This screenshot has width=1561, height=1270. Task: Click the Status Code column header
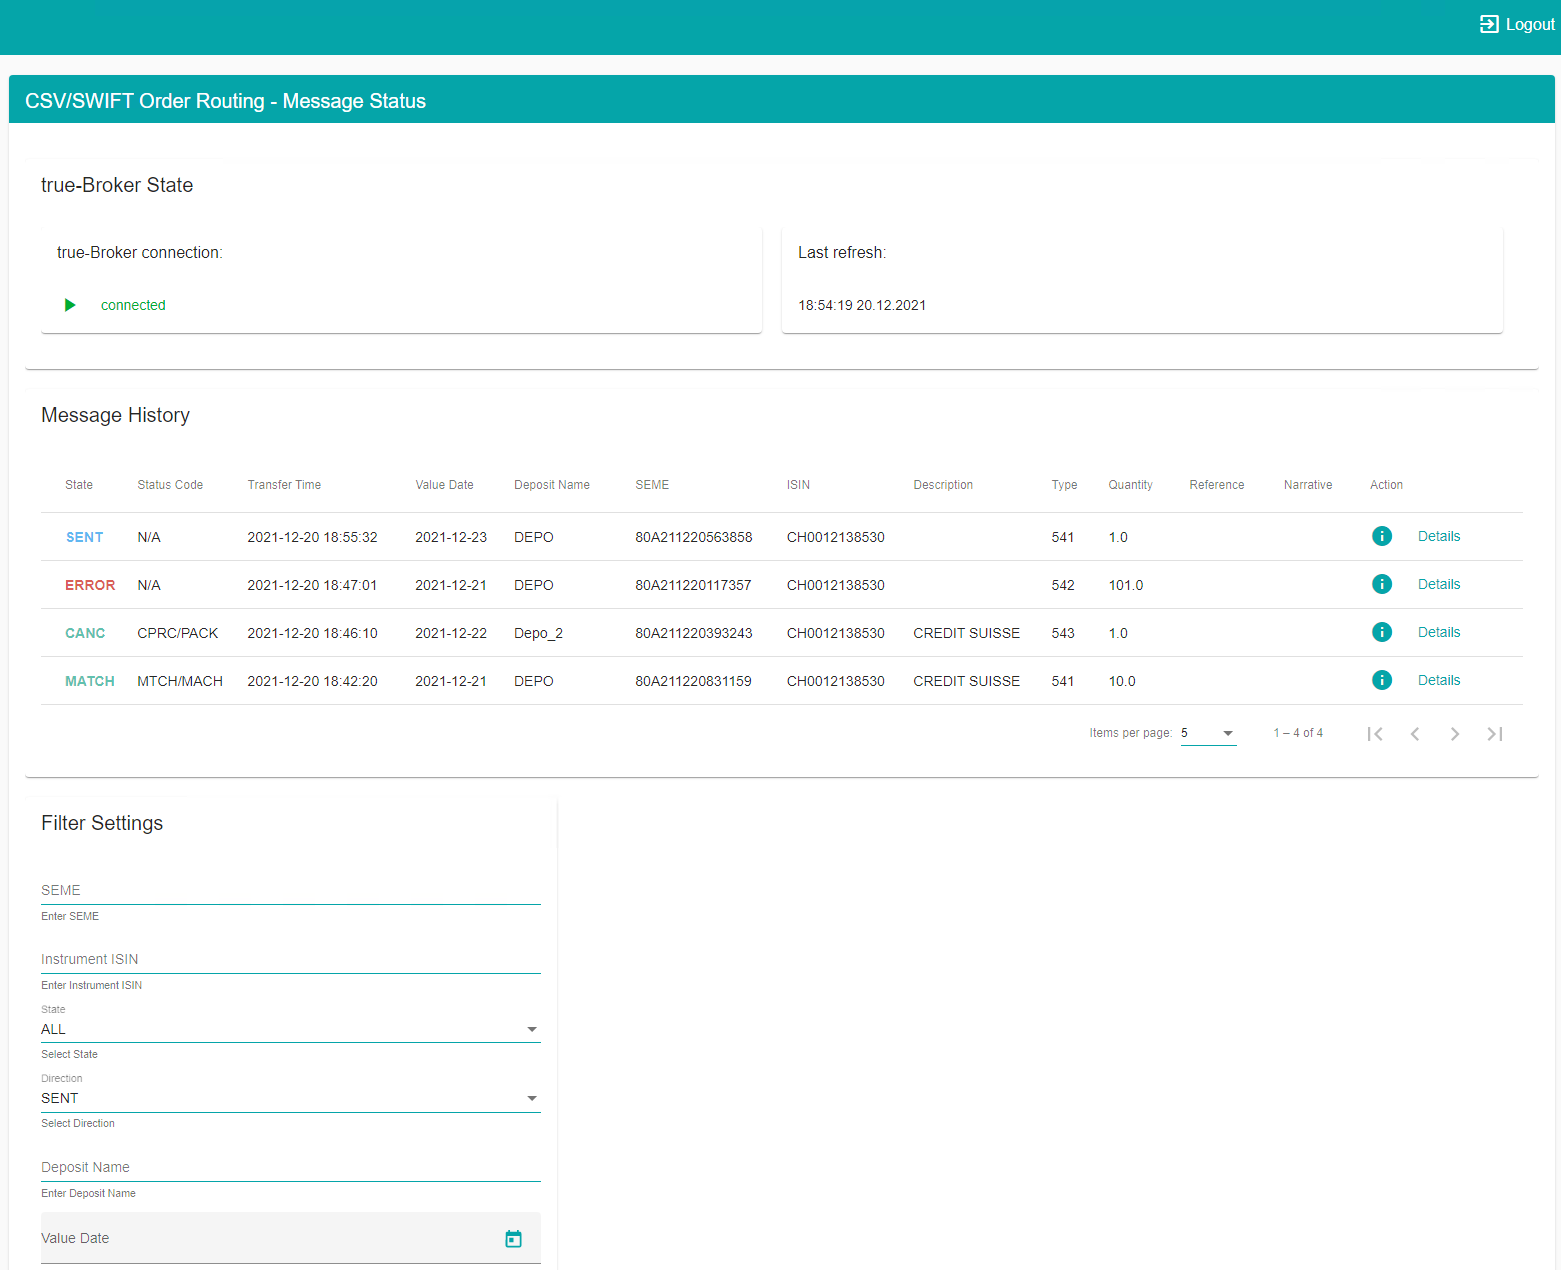tap(170, 485)
